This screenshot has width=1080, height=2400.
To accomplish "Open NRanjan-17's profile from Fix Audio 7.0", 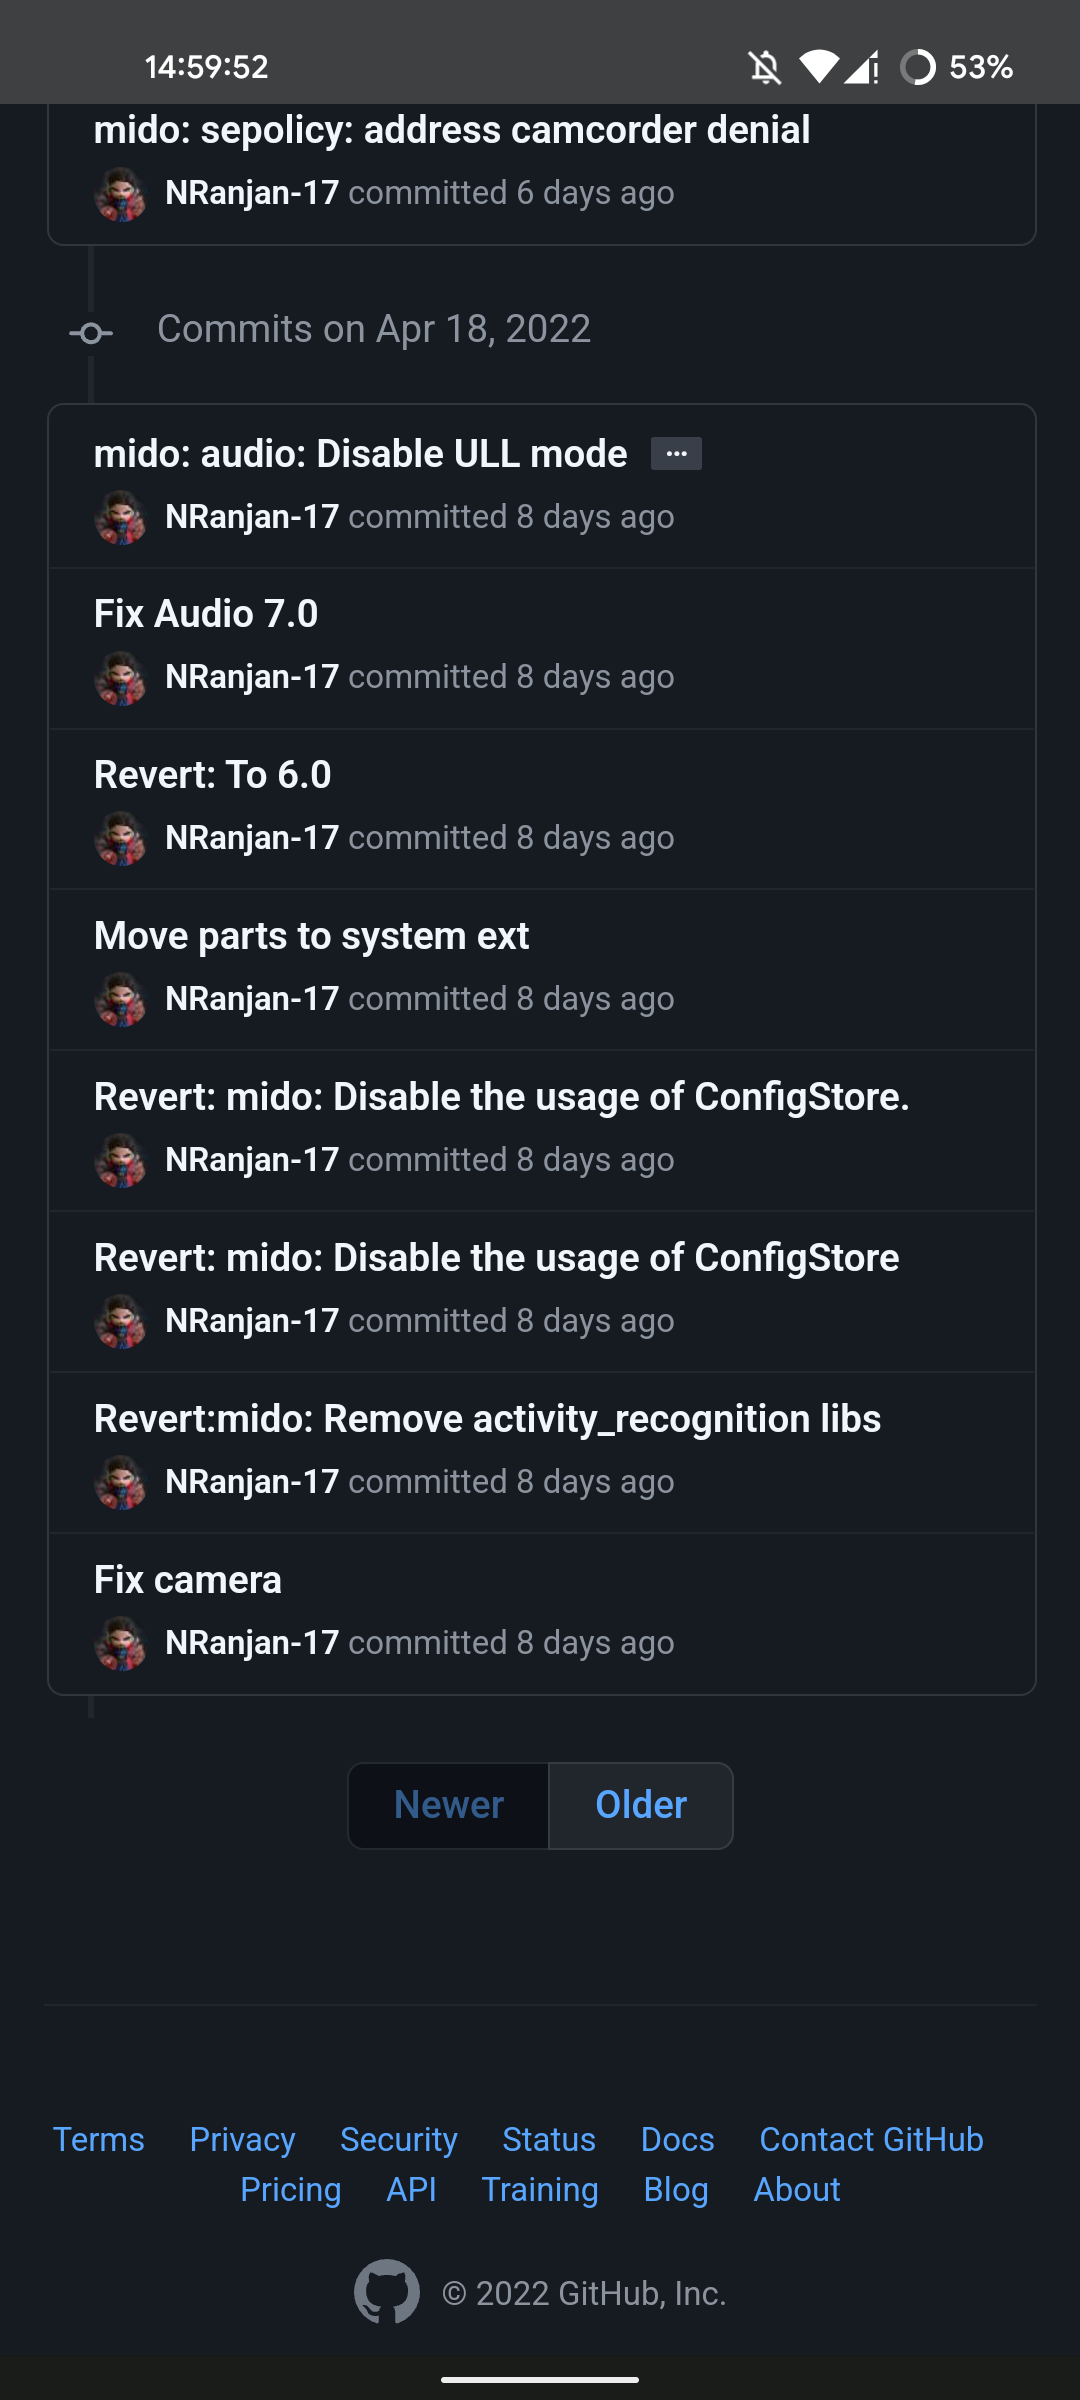I will pos(252,679).
